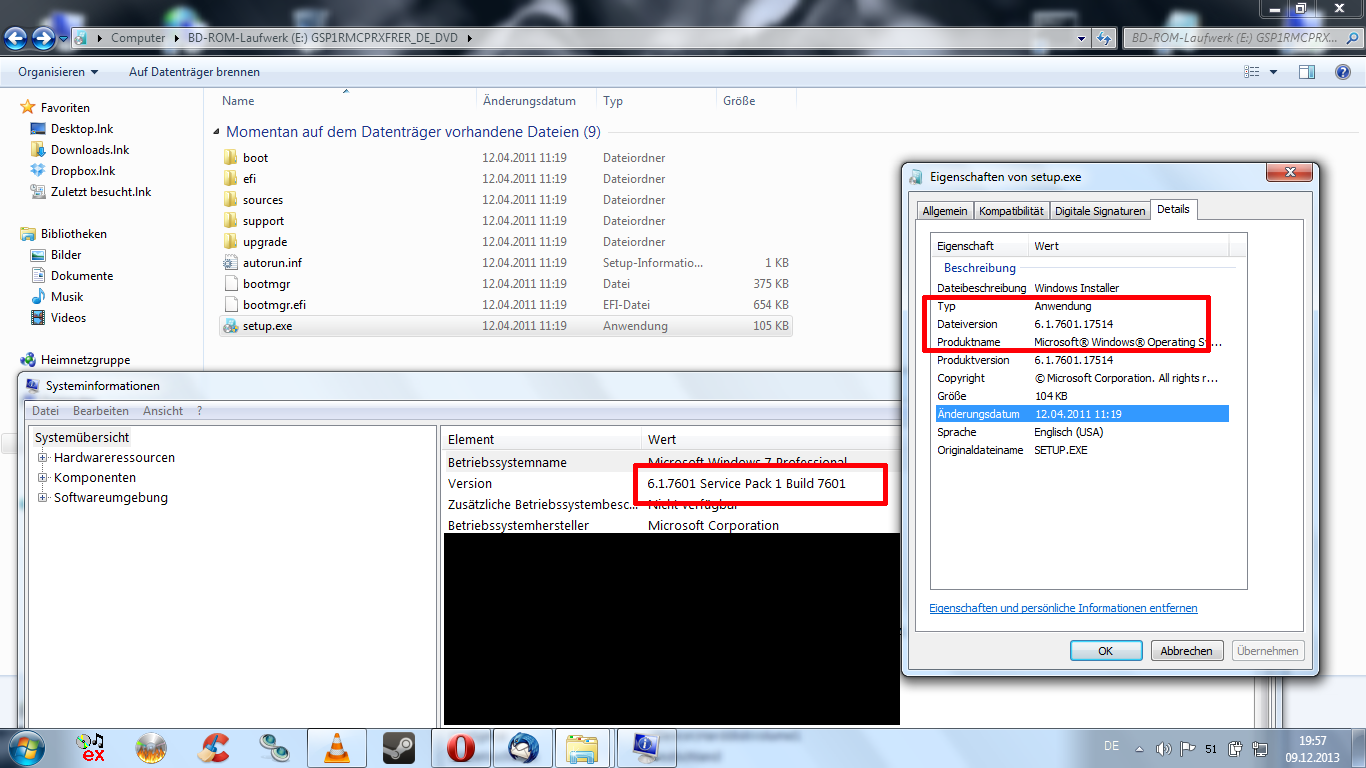This screenshot has height=768, width=1366.
Task: Go forward in the Explorer window
Action: click(43, 38)
